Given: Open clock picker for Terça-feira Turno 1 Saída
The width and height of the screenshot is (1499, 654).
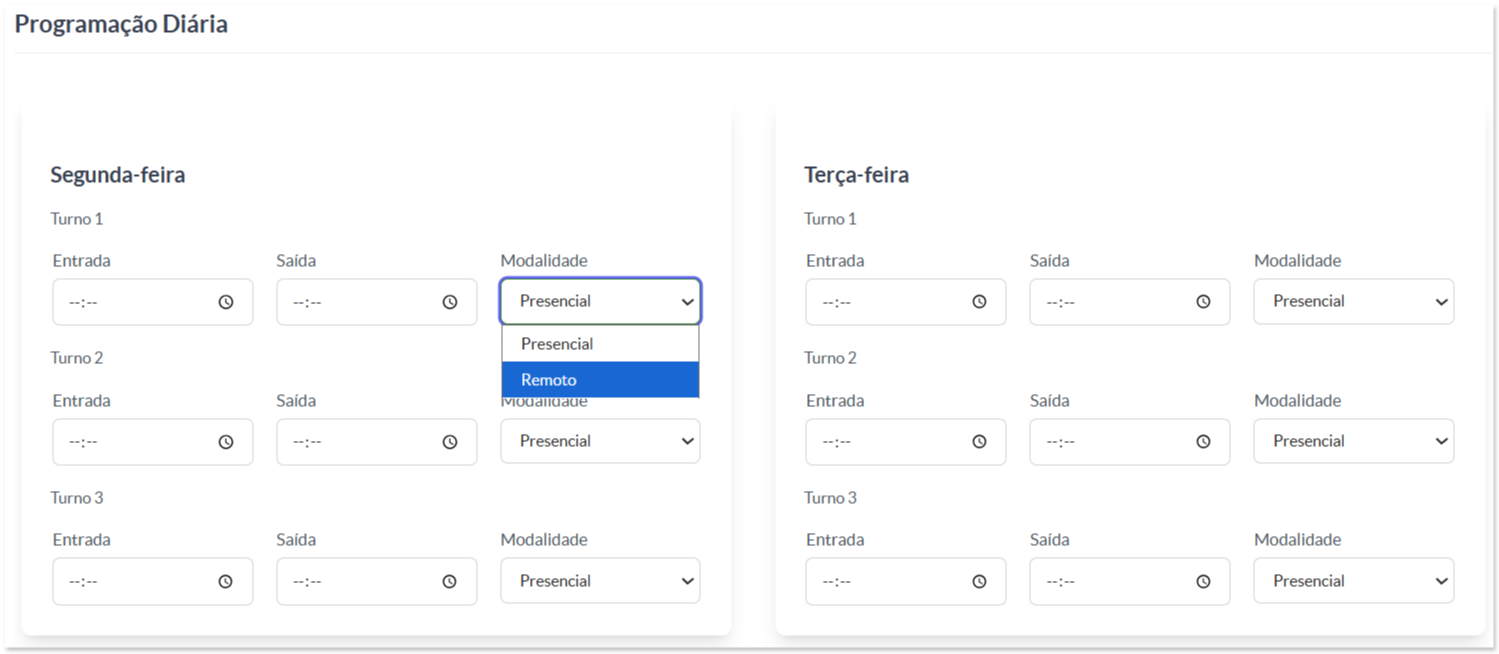Looking at the screenshot, I should coord(1204,302).
